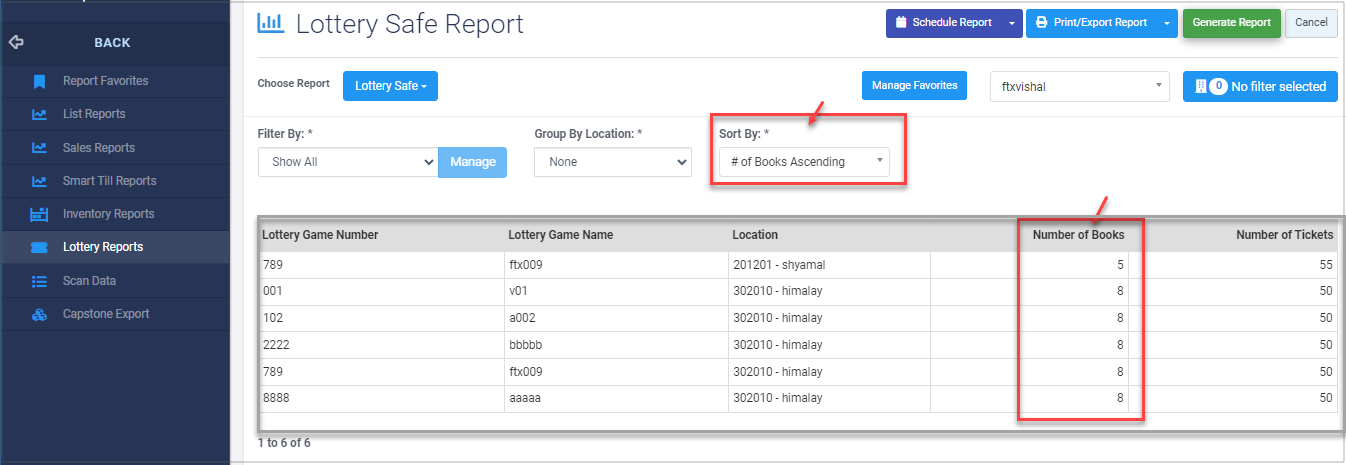Screen dimensions: 1346x465
Task: Open the No filter selected button
Action: (1259, 87)
